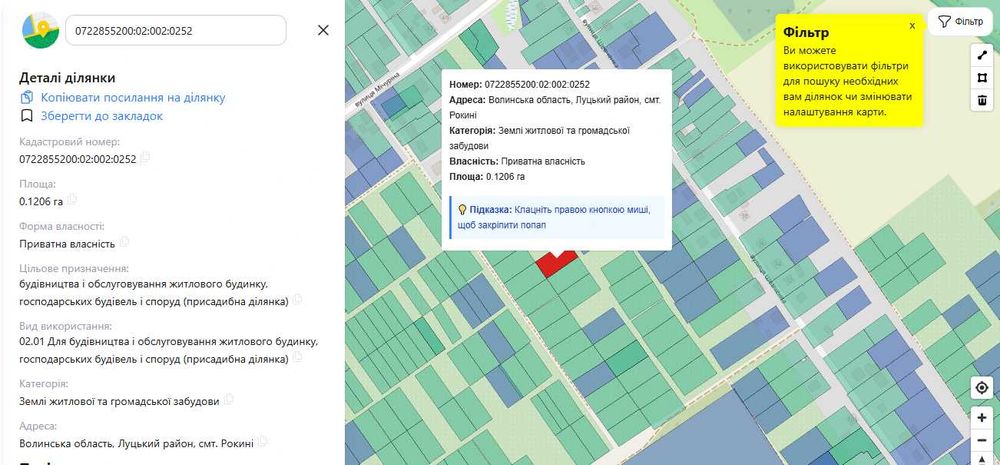The image size is (1000, 465).
Task: Center map on my location
Action: [x=982, y=388]
